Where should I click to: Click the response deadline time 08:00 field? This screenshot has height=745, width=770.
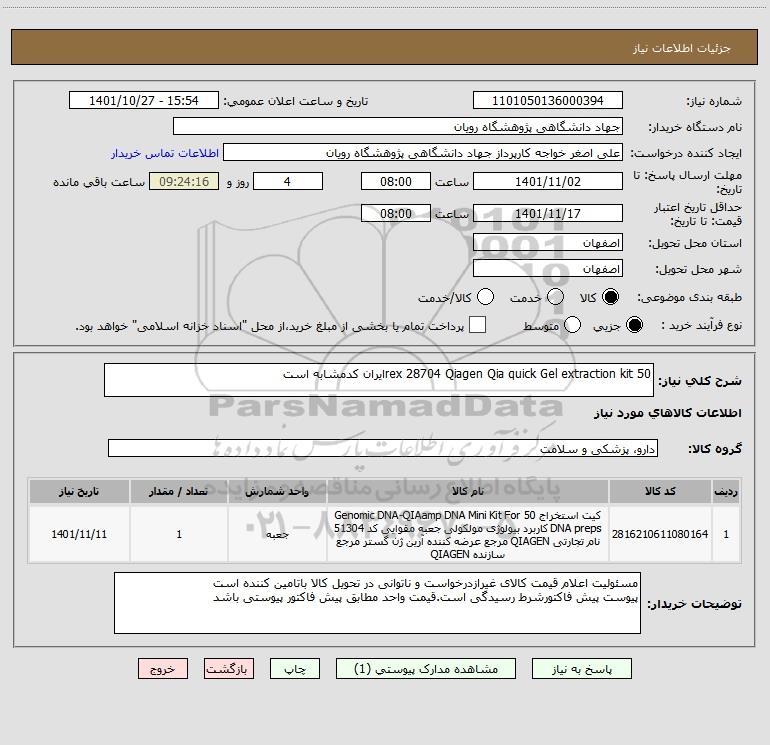(x=396, y=181)
